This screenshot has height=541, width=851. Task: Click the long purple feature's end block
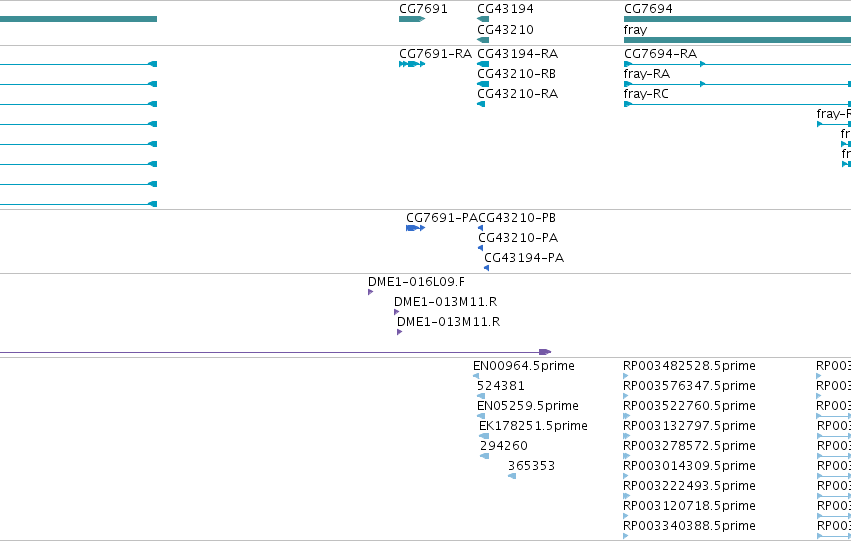(545, 352)
